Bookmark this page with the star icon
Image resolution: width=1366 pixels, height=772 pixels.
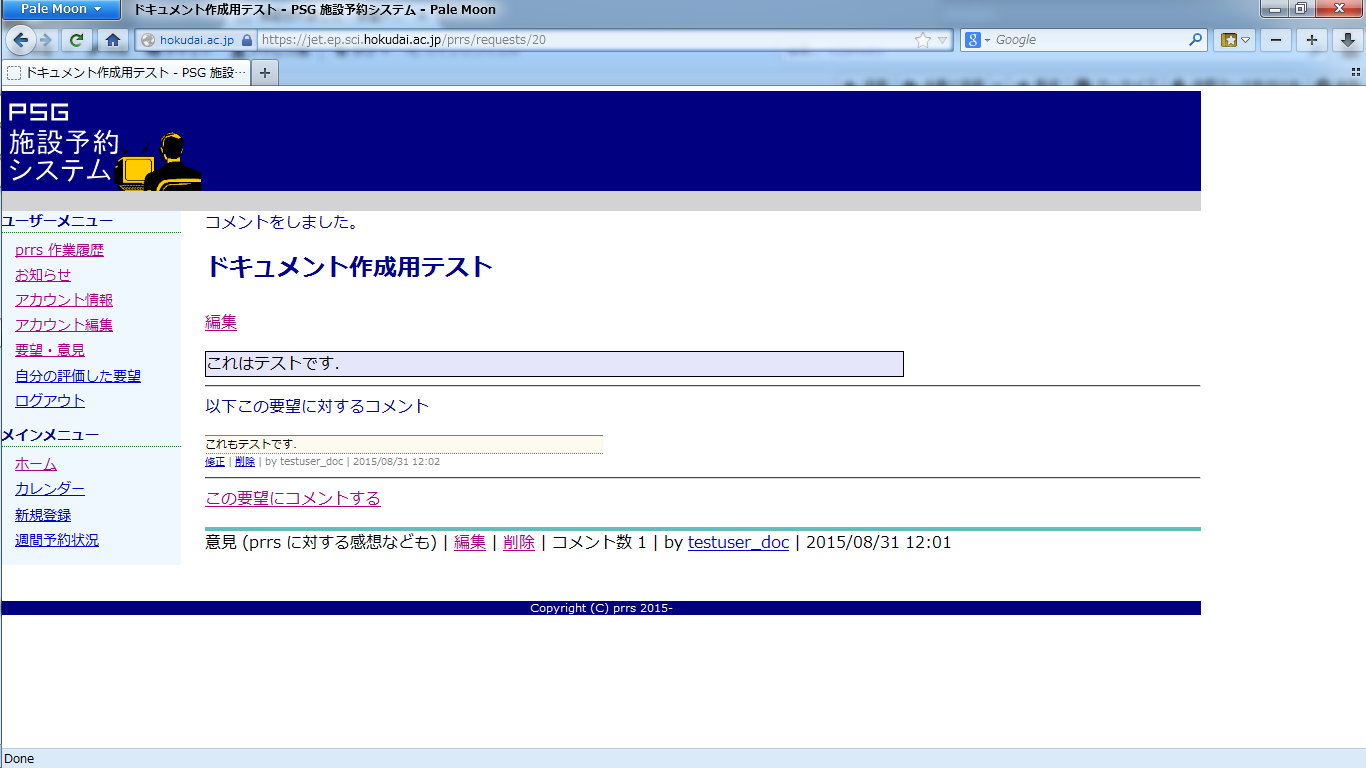pyautogui.click(x=923, y=40)
